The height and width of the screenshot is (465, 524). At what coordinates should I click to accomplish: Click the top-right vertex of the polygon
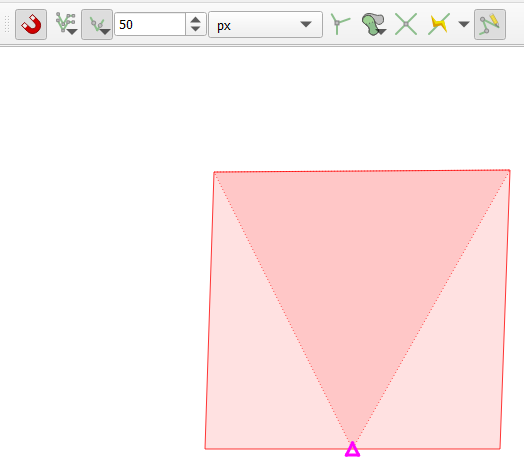pyautogui.click(x=509, y=170)
